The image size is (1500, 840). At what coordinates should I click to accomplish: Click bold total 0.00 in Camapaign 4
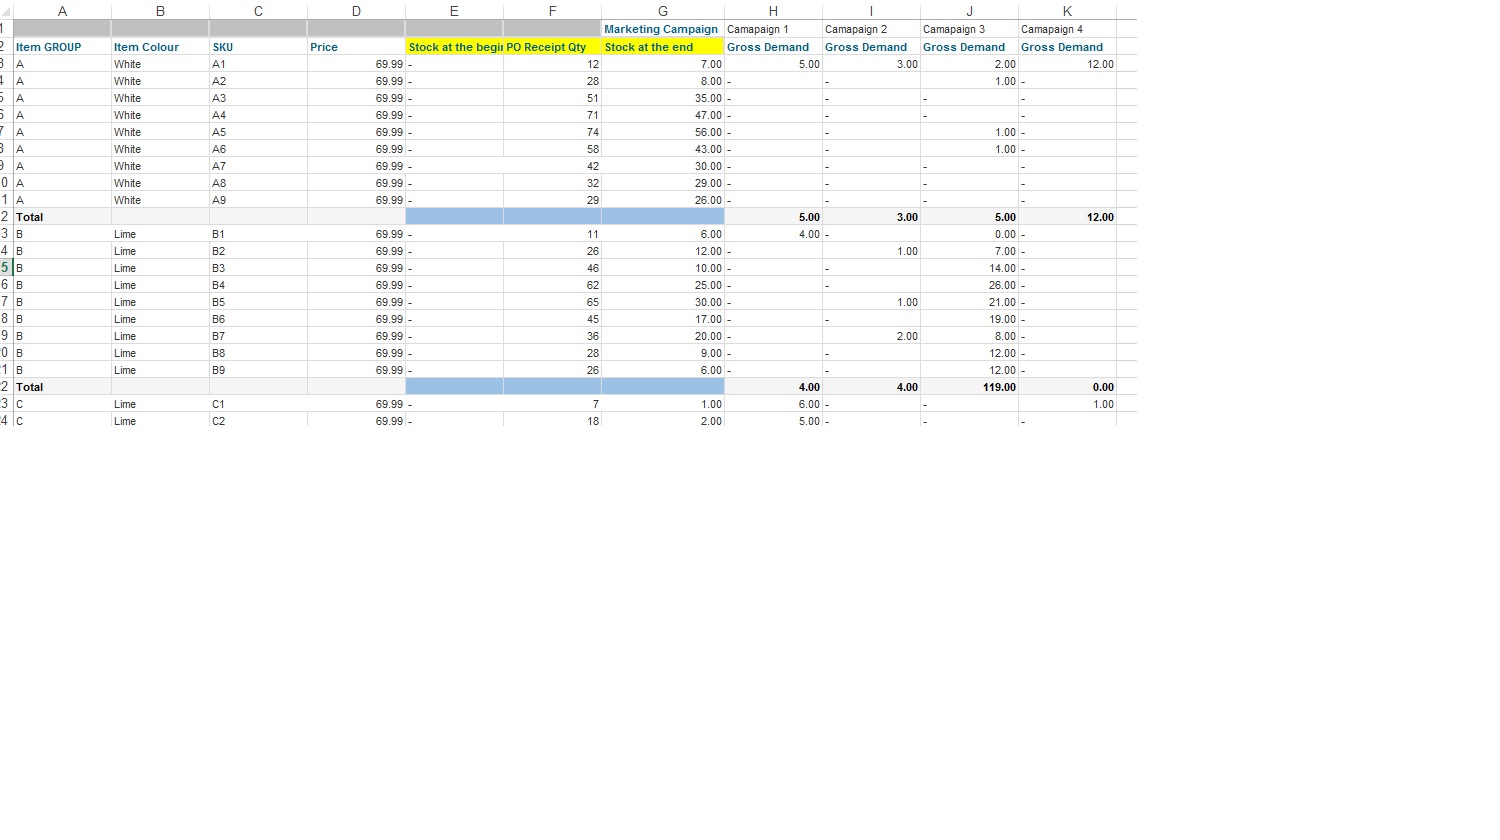[x=1067, y=387]
